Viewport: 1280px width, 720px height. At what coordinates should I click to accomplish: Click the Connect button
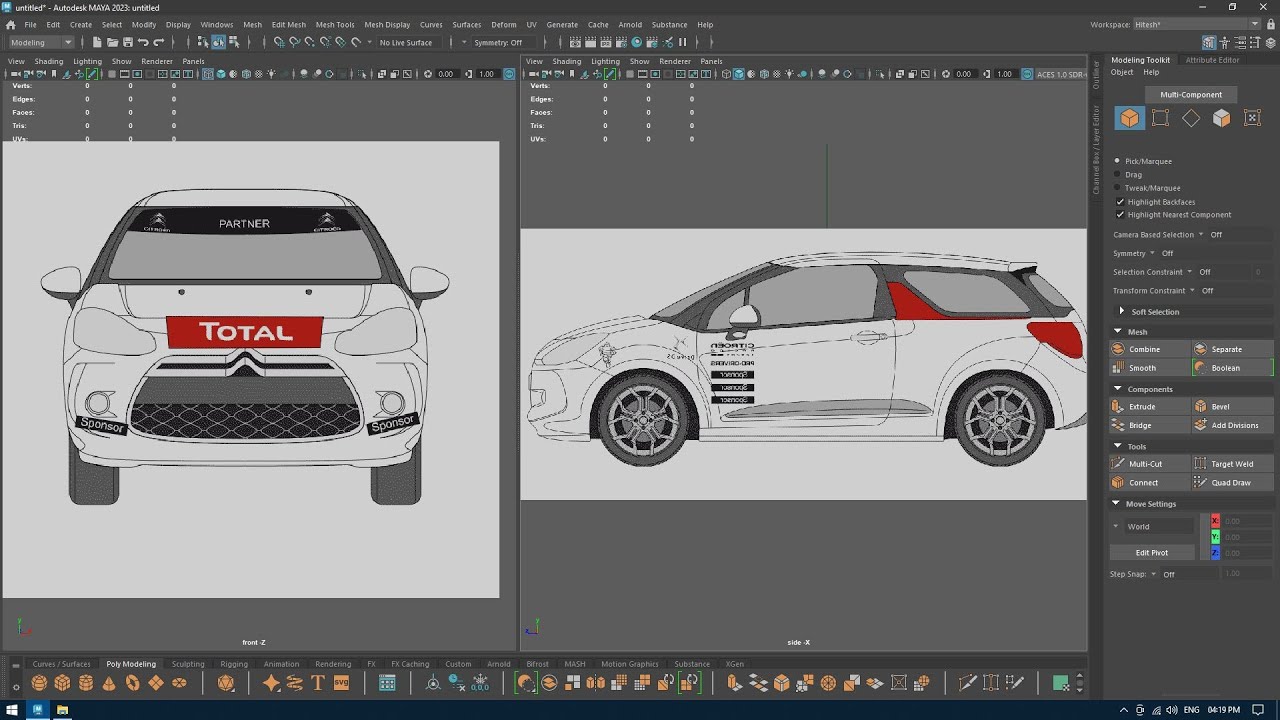(1150, 483)
